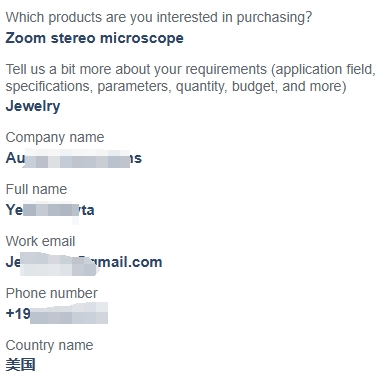
Task: Select the 'Zoom stereo microscope' answer text
Action: pos(94,39)
